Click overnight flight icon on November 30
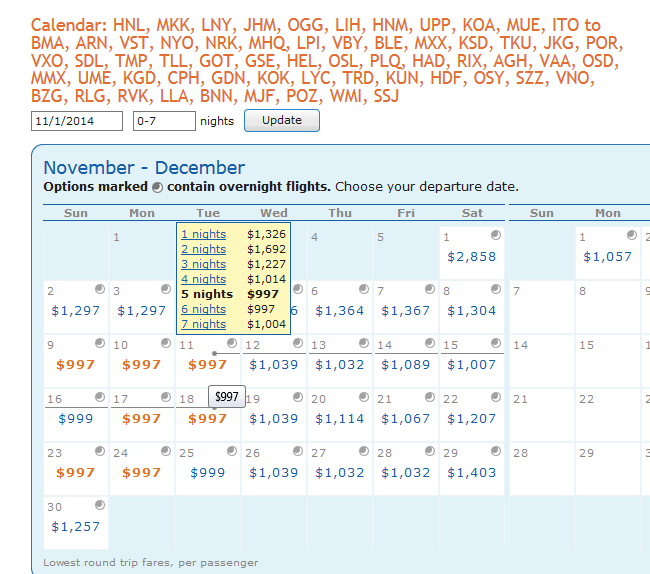Screen dimensions: 650x574 (x=100, y=505)
